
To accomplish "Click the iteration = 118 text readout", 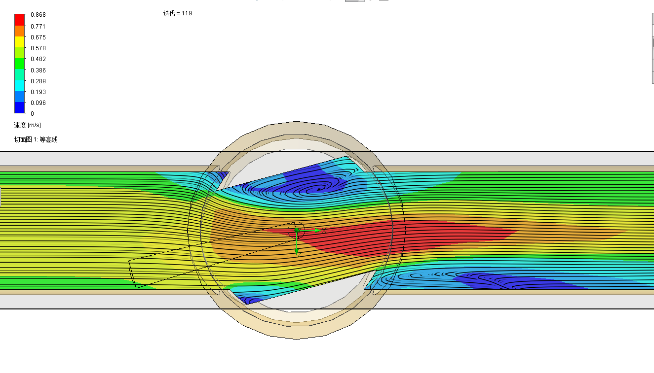I will tap(178, 13).
